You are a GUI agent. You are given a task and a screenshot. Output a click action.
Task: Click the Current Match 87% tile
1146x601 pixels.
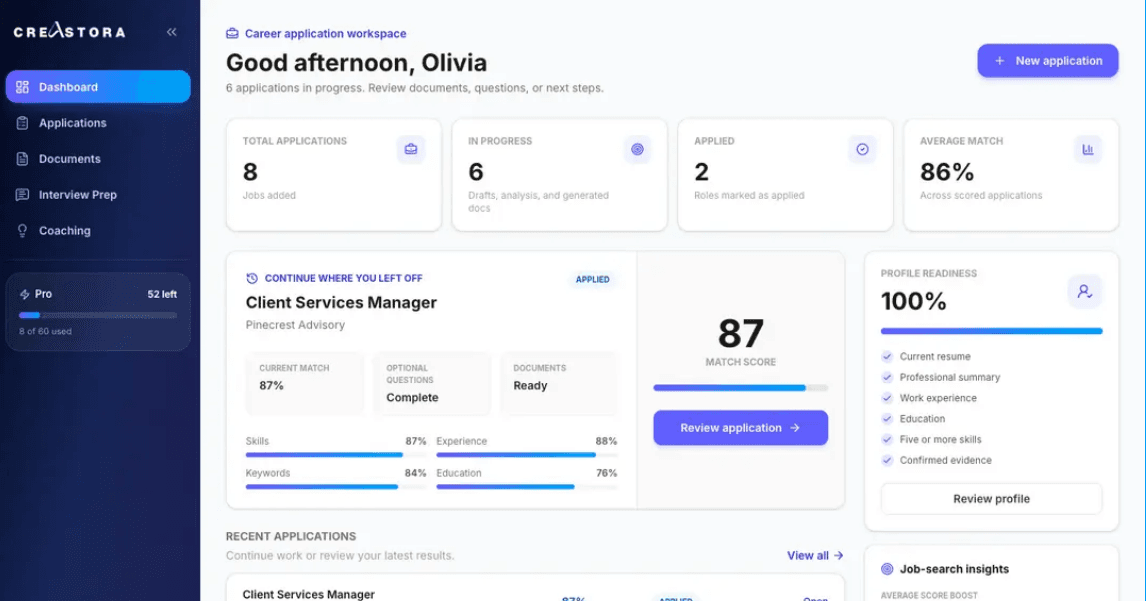pyautogui.click(x=305, y=384)
